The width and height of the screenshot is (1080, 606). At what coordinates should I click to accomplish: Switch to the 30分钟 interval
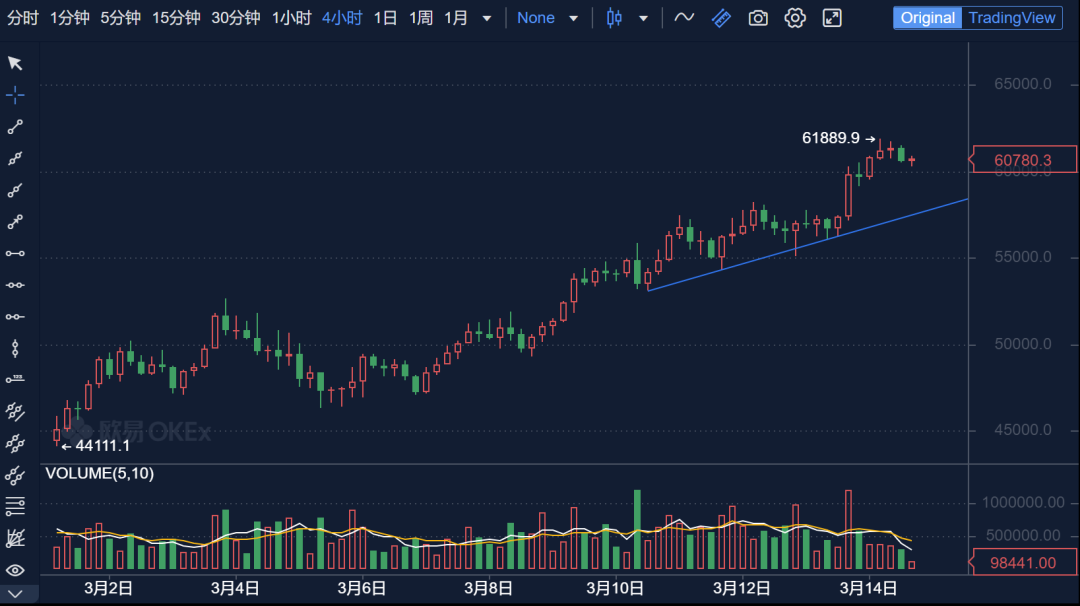point(236,18)
